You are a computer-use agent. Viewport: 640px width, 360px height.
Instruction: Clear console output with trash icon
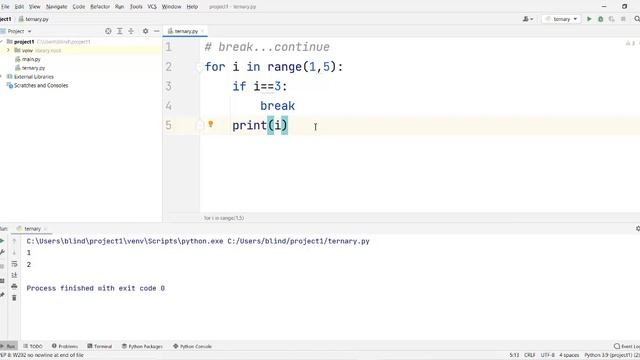(14, 298)
